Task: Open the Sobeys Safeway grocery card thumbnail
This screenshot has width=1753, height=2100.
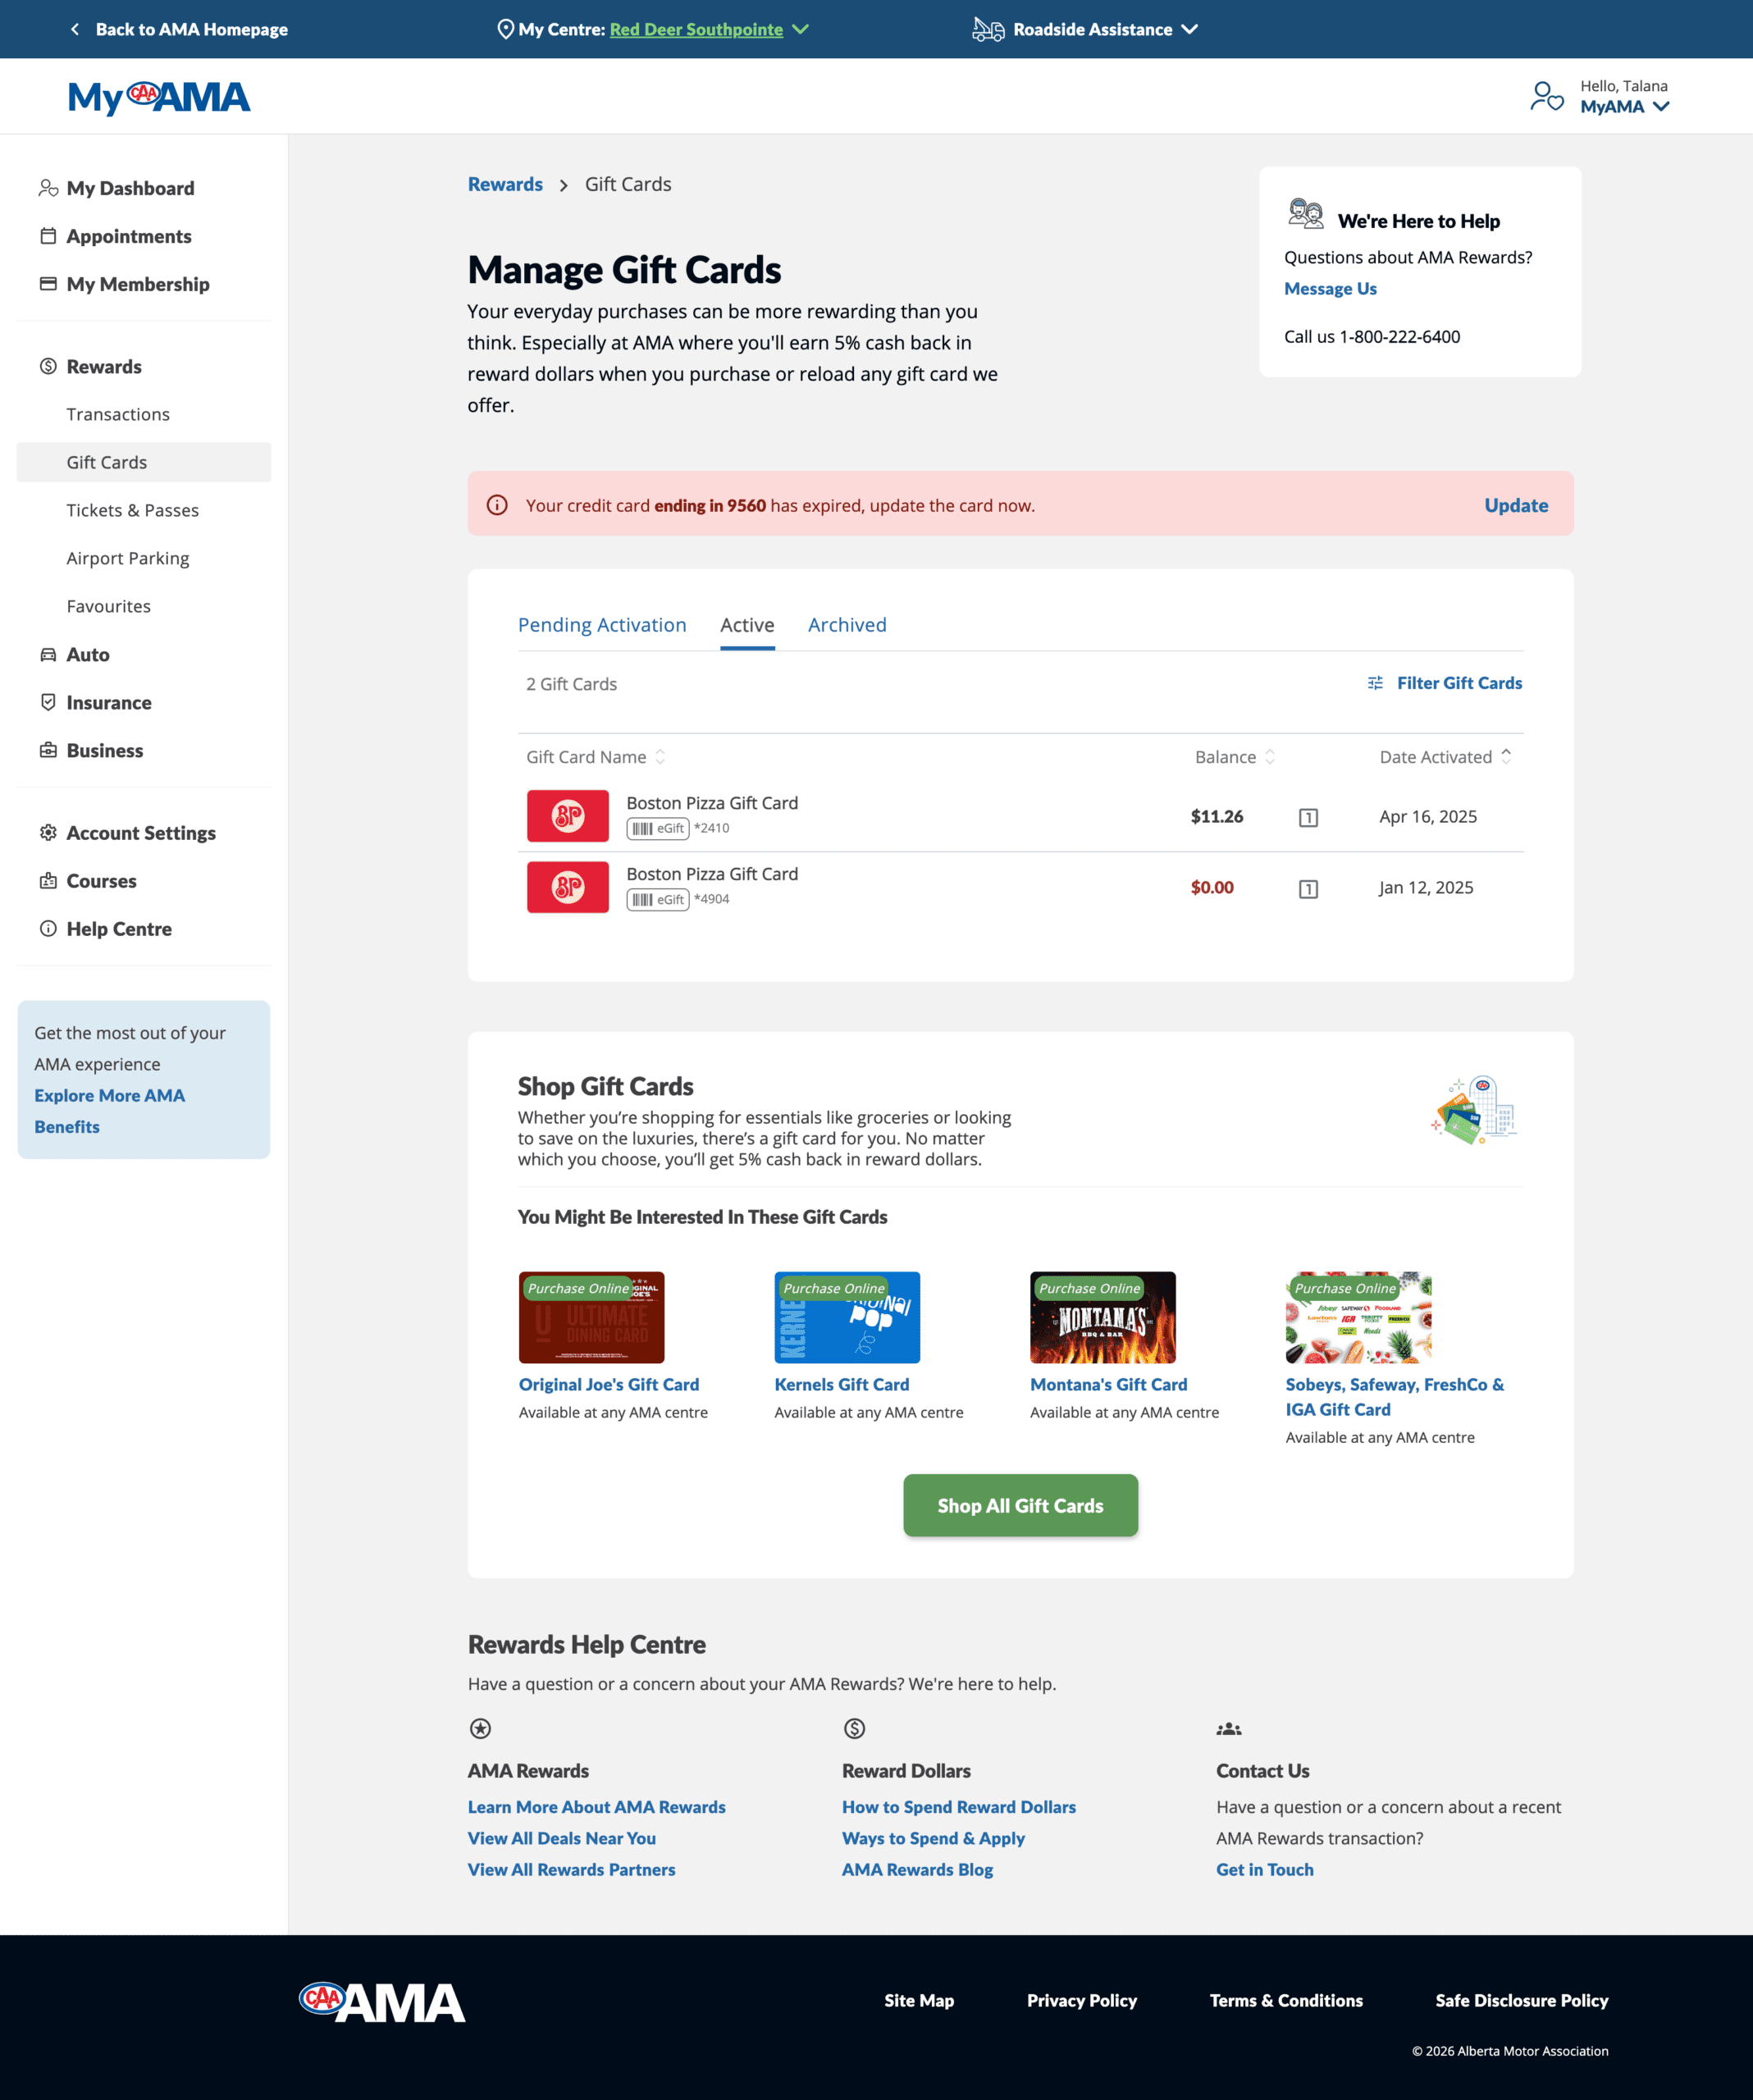Action: point(1358,1317)
